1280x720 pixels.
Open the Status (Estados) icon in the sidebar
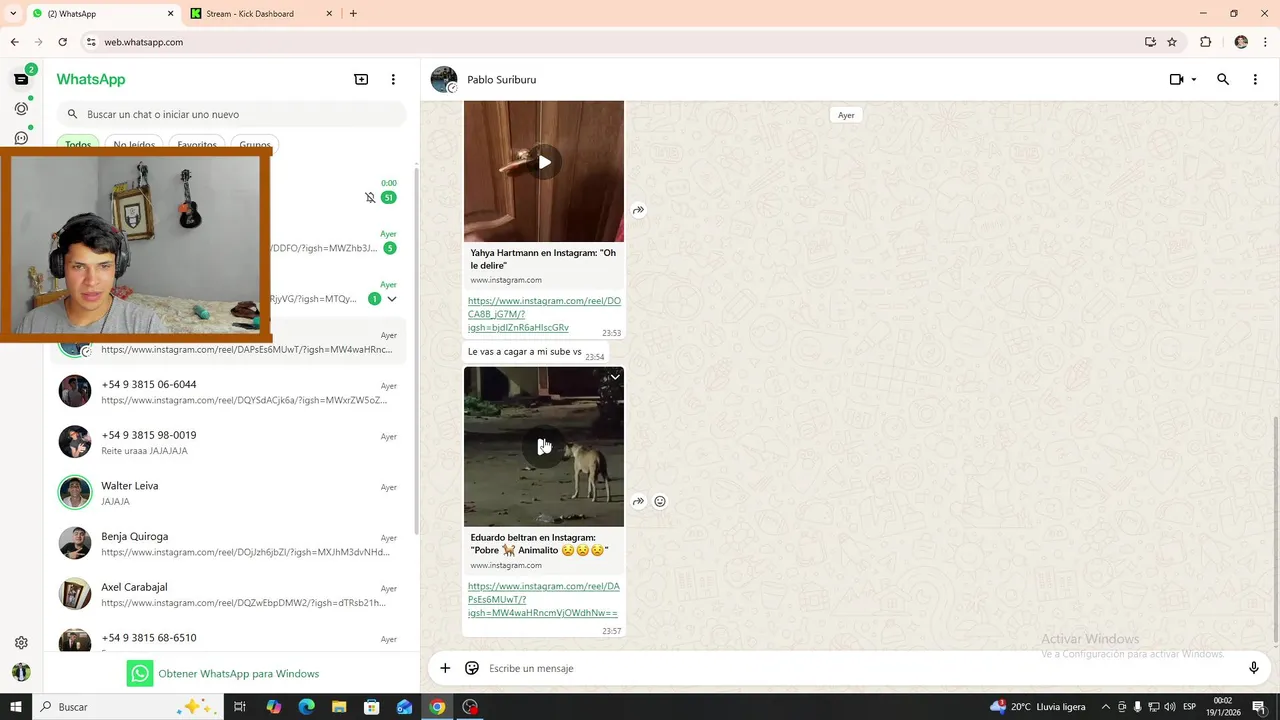coord(21,108)
